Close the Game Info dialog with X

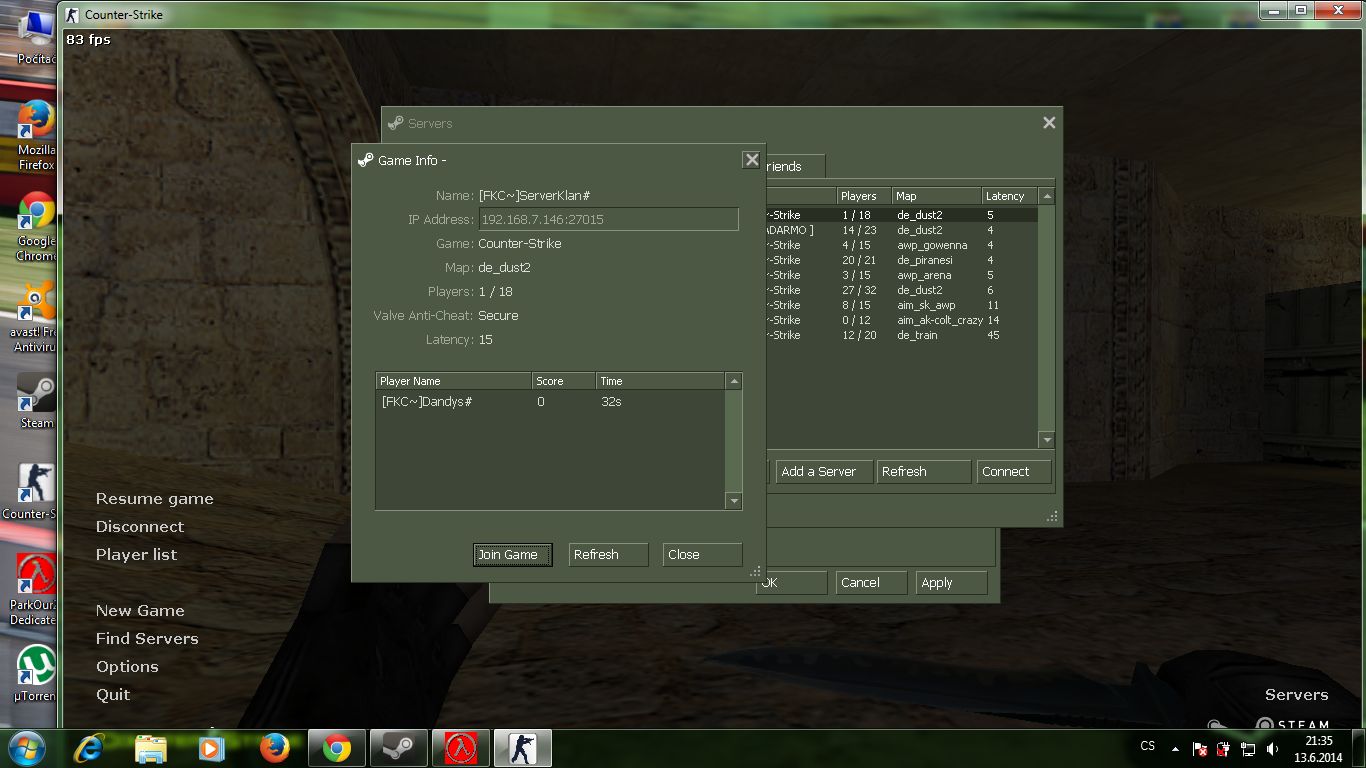[751, 160]
